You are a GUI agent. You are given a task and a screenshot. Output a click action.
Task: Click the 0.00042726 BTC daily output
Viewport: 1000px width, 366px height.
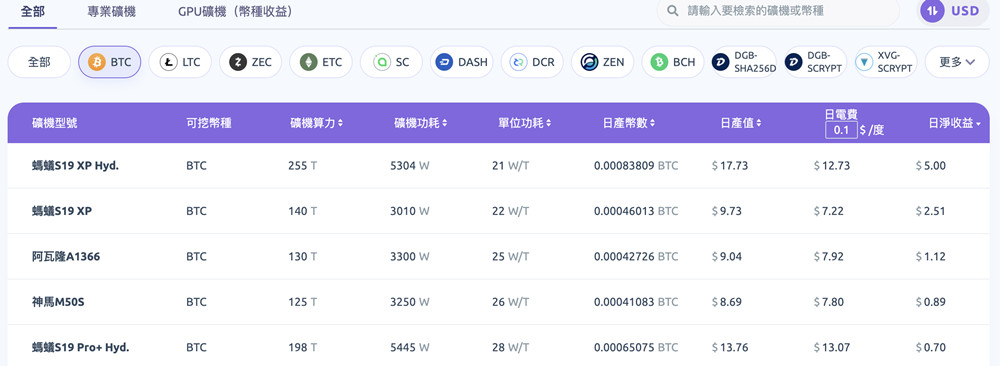click(x=636, y=256)
